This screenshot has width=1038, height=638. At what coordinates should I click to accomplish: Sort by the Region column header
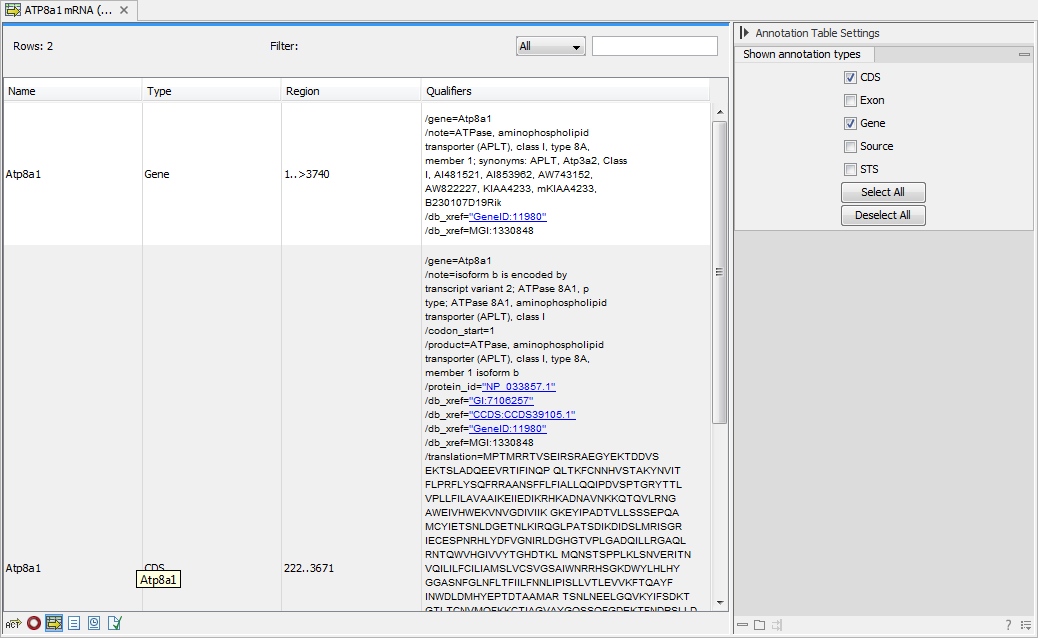(x=351, y=91)
